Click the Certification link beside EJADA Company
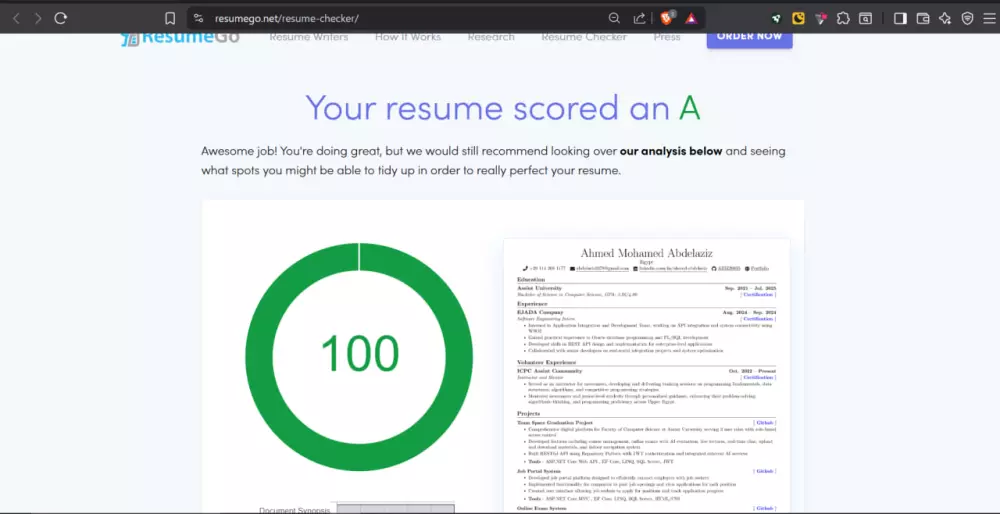This screenshot has width=1000, height=514. point(759,319)
